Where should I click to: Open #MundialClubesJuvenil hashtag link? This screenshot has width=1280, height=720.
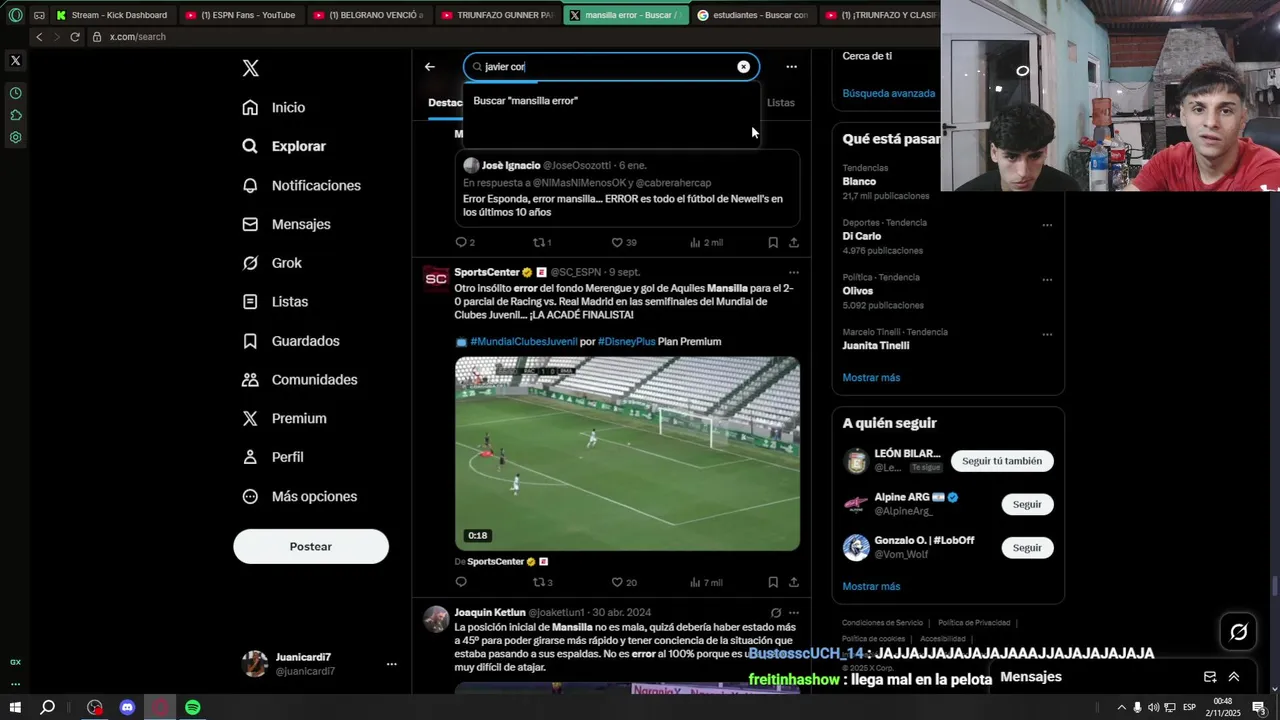pyautogui.click(x=524, y=342)
